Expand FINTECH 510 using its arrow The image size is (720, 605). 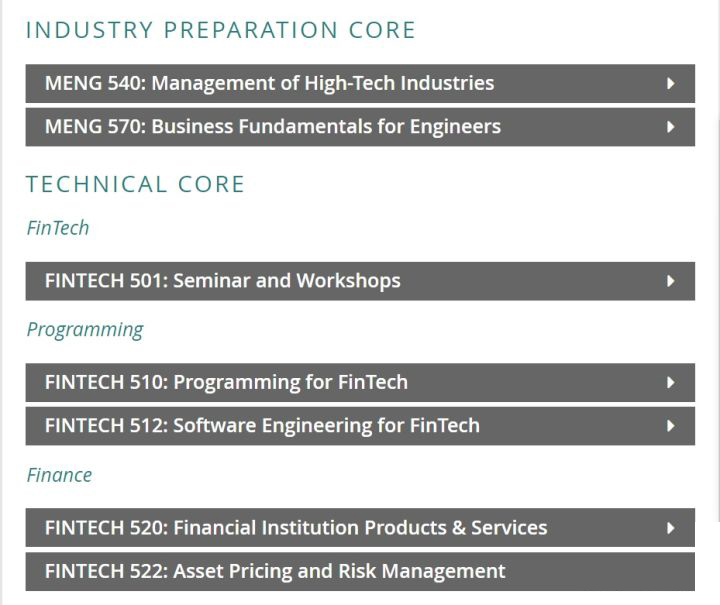[671, 382]
